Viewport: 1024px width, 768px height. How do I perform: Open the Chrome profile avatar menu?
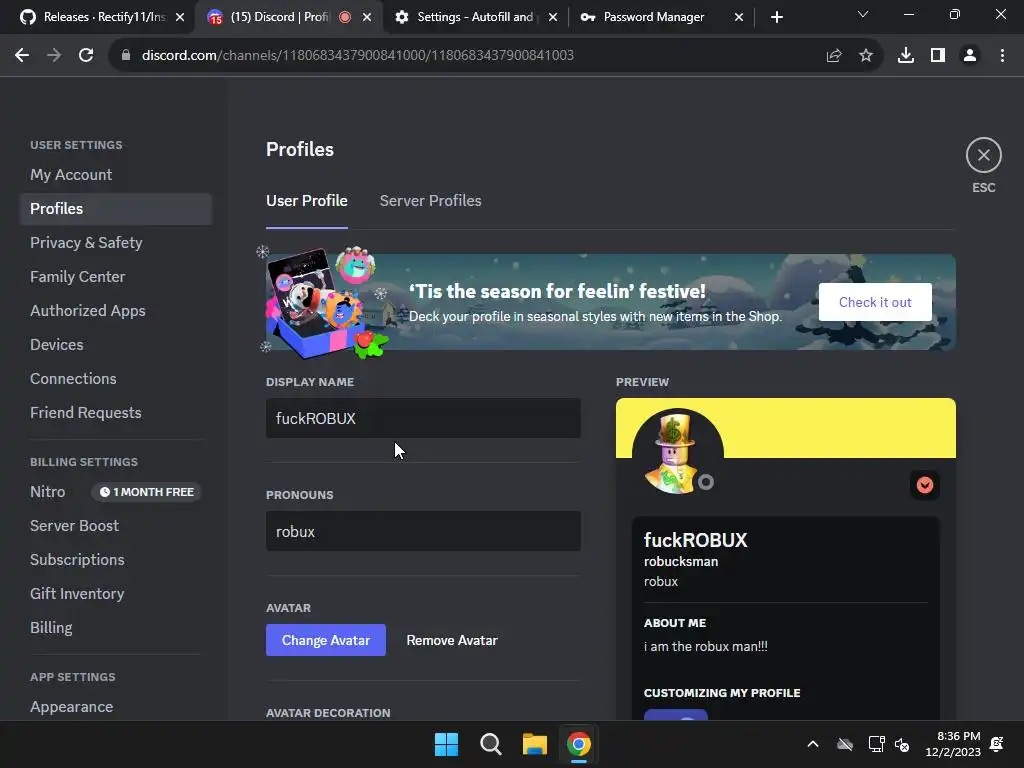click(970, 56)
